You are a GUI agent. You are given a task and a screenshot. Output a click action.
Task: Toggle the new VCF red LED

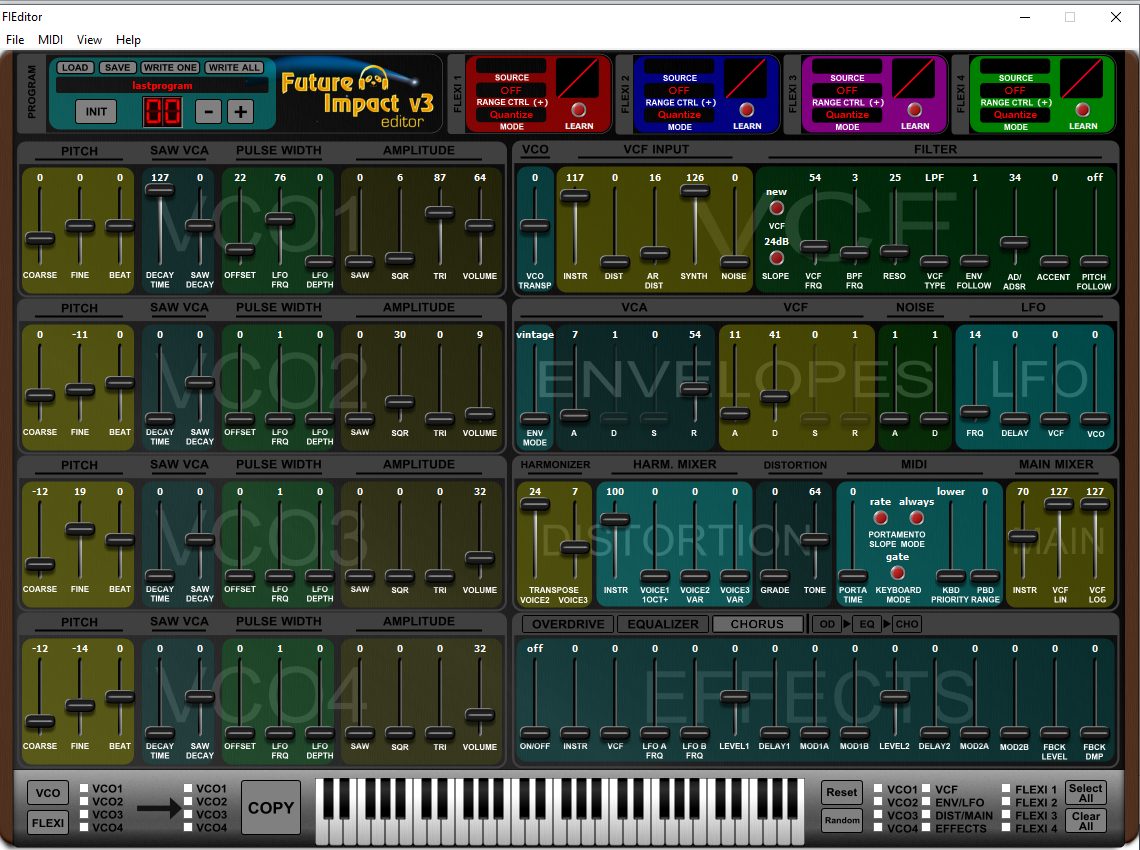click(x=776, y=208)
